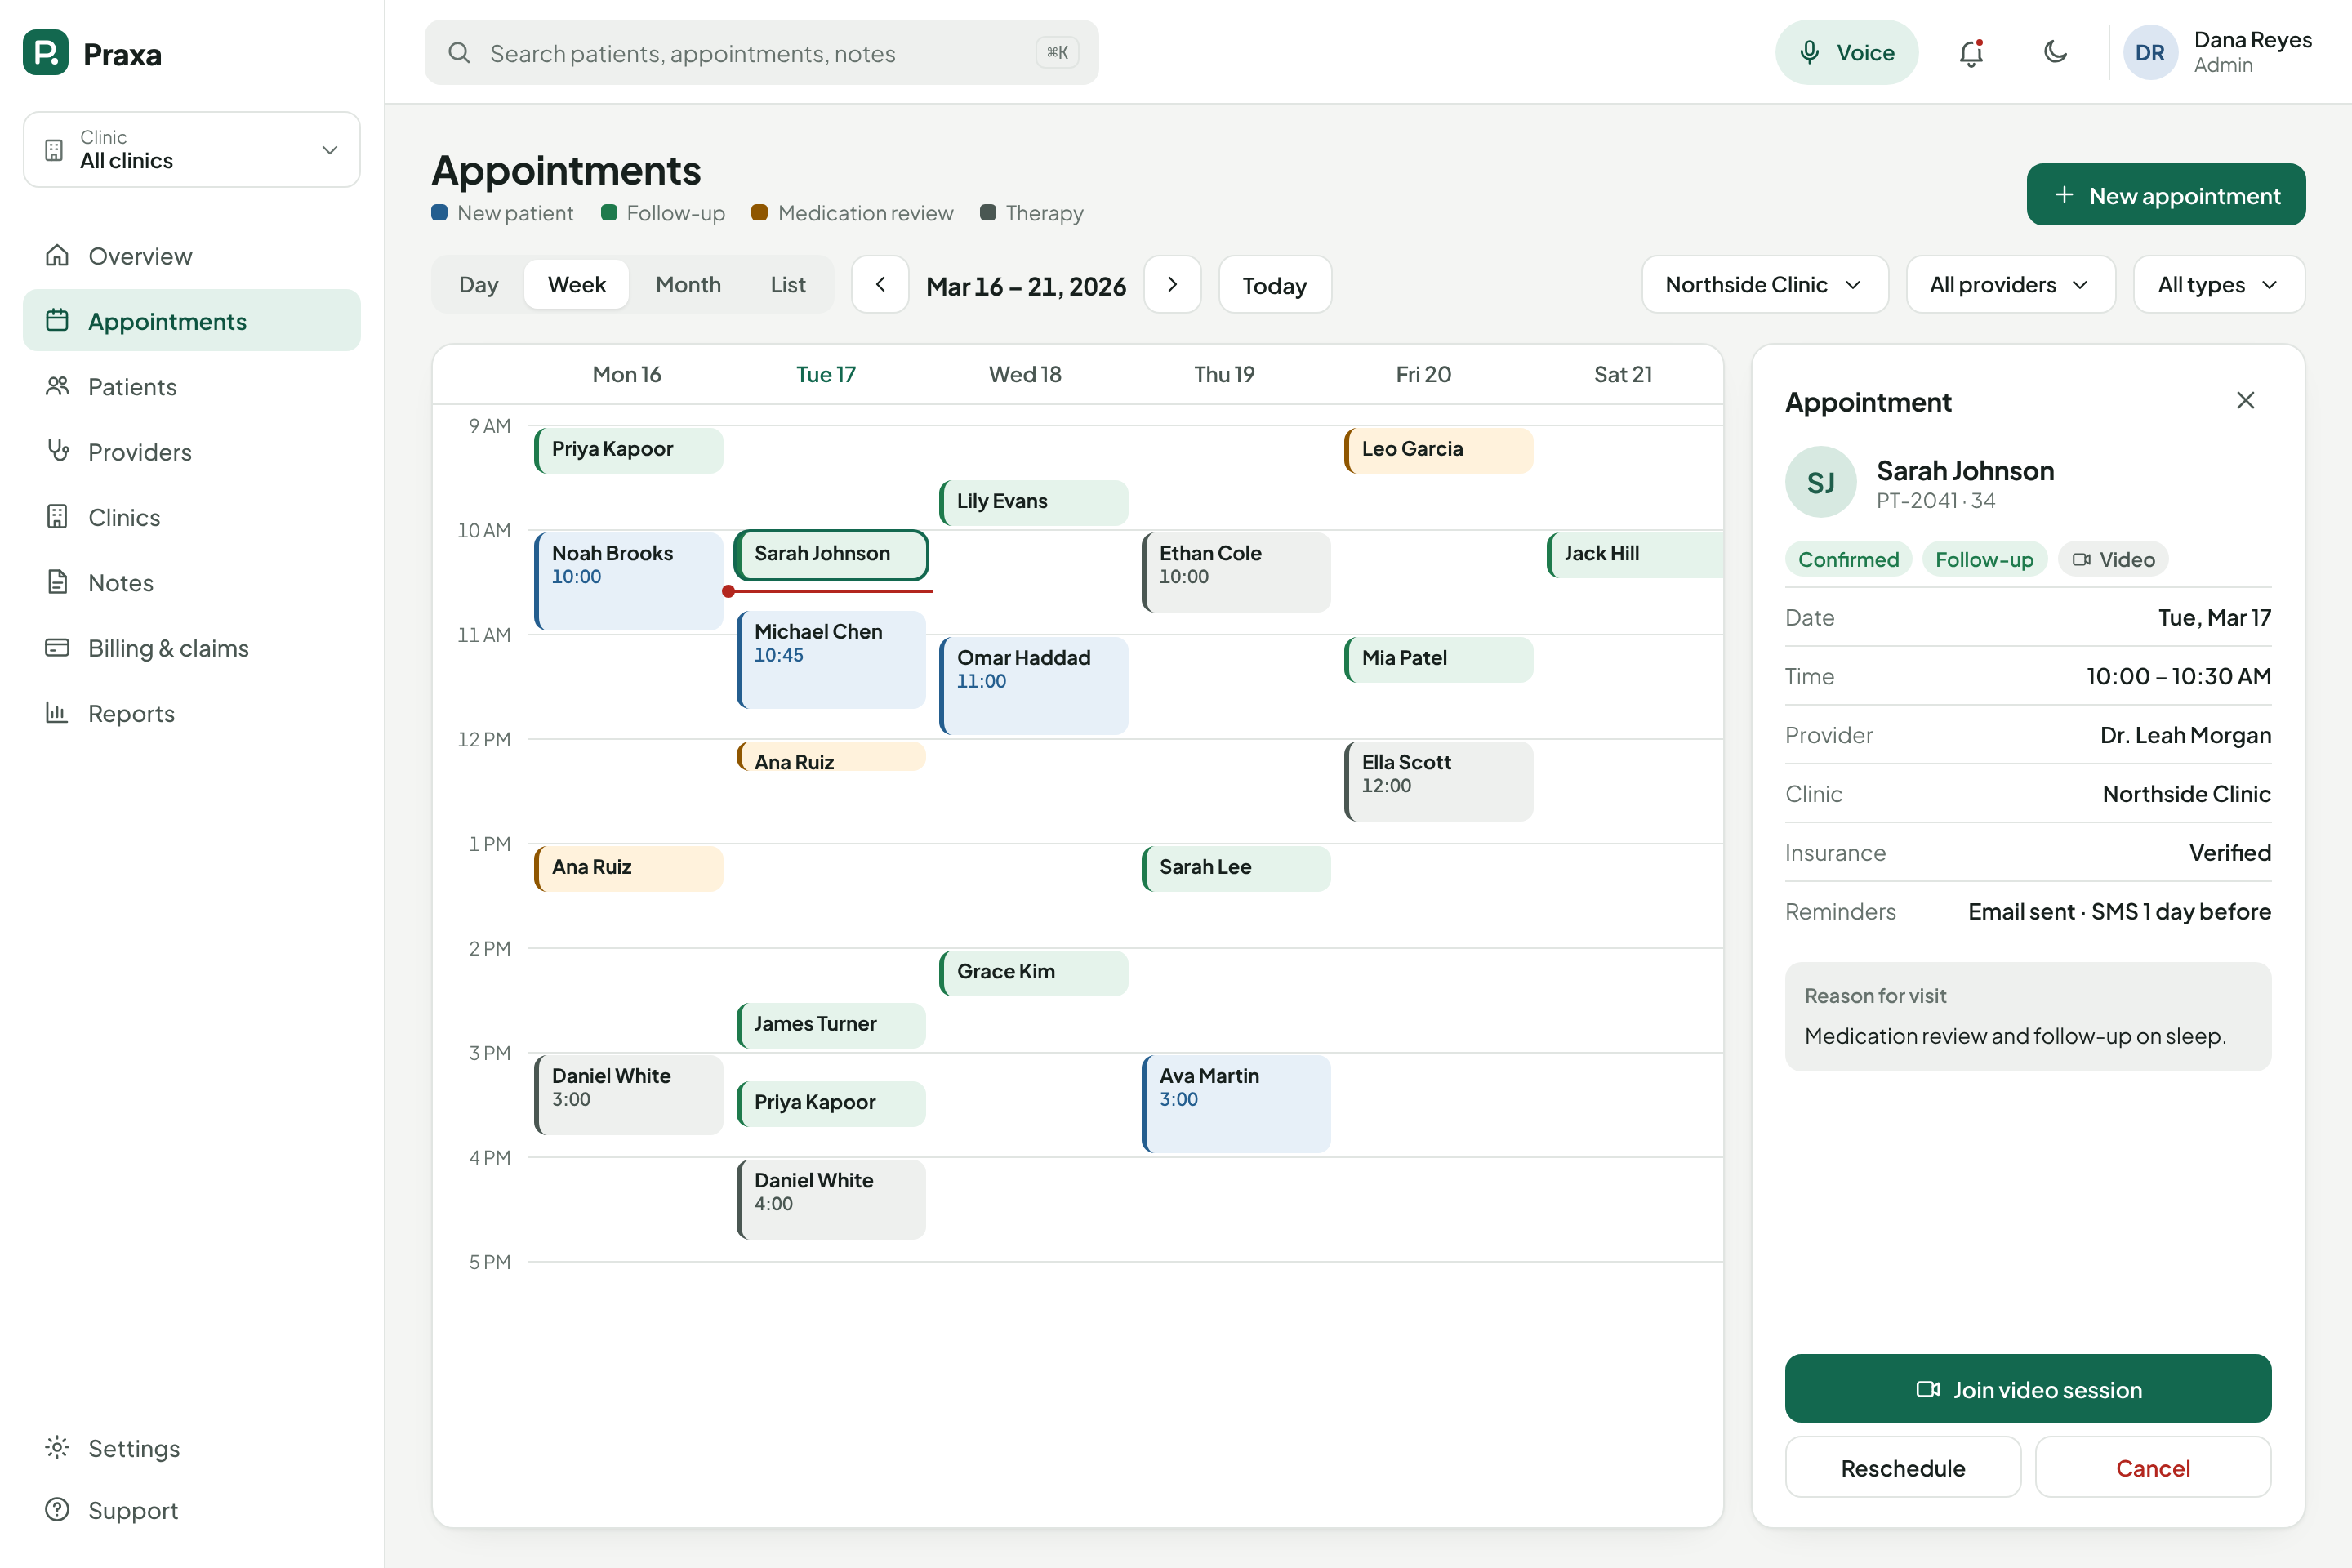The width and height of the screenshot is (2352, 1568).
Task: Open Leo Garcia Friday appointment
Action: tap(1438, 450)
